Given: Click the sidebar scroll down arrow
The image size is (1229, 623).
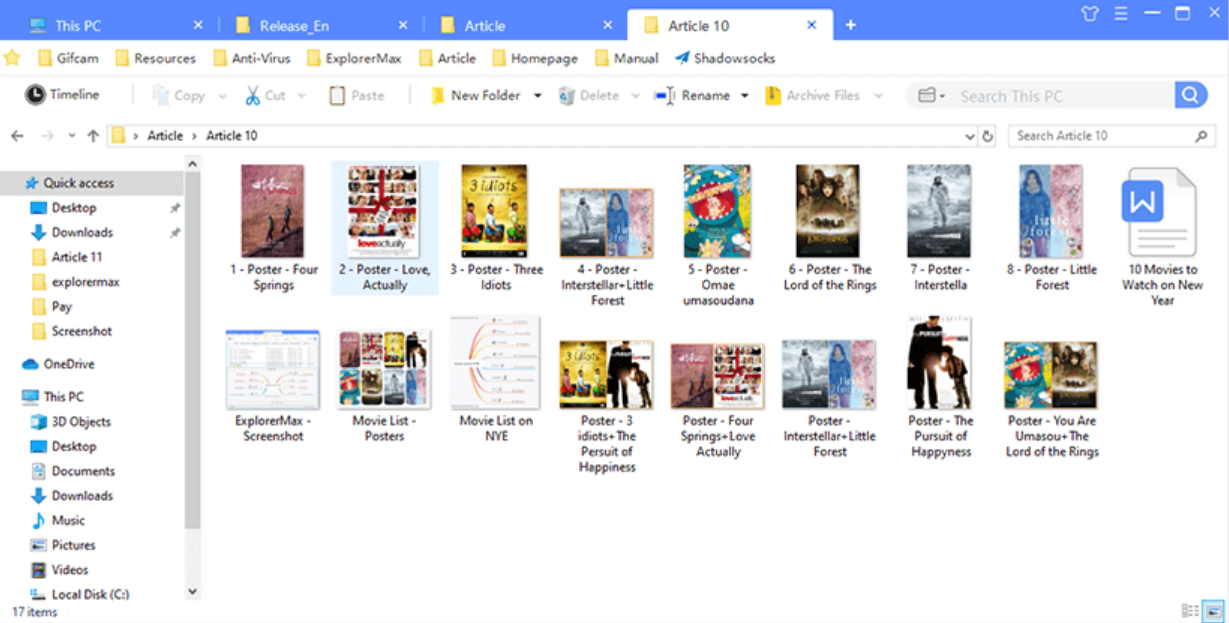Looking at the screenshot, I should click(192, 591).
